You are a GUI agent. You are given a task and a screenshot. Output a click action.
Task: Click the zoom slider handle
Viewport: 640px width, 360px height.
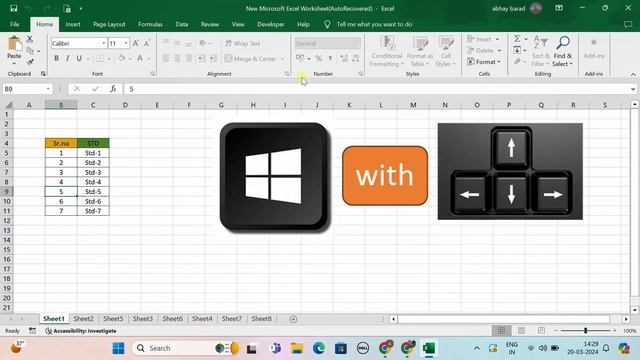585,331
